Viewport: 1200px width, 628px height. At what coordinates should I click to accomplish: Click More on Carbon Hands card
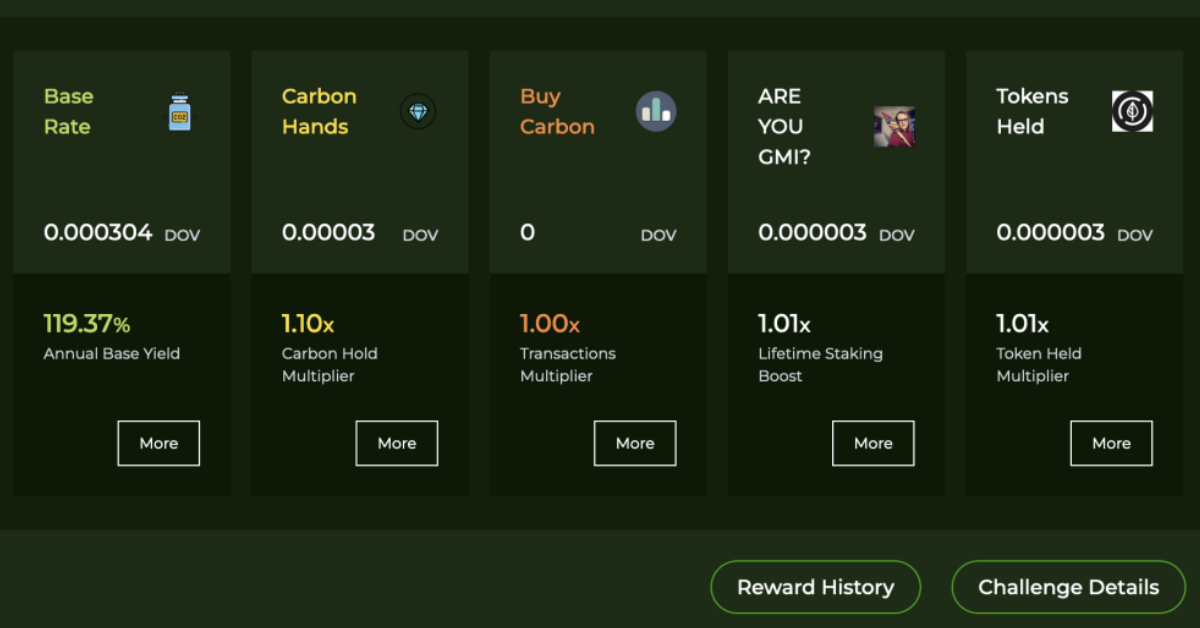click(396, 443)
